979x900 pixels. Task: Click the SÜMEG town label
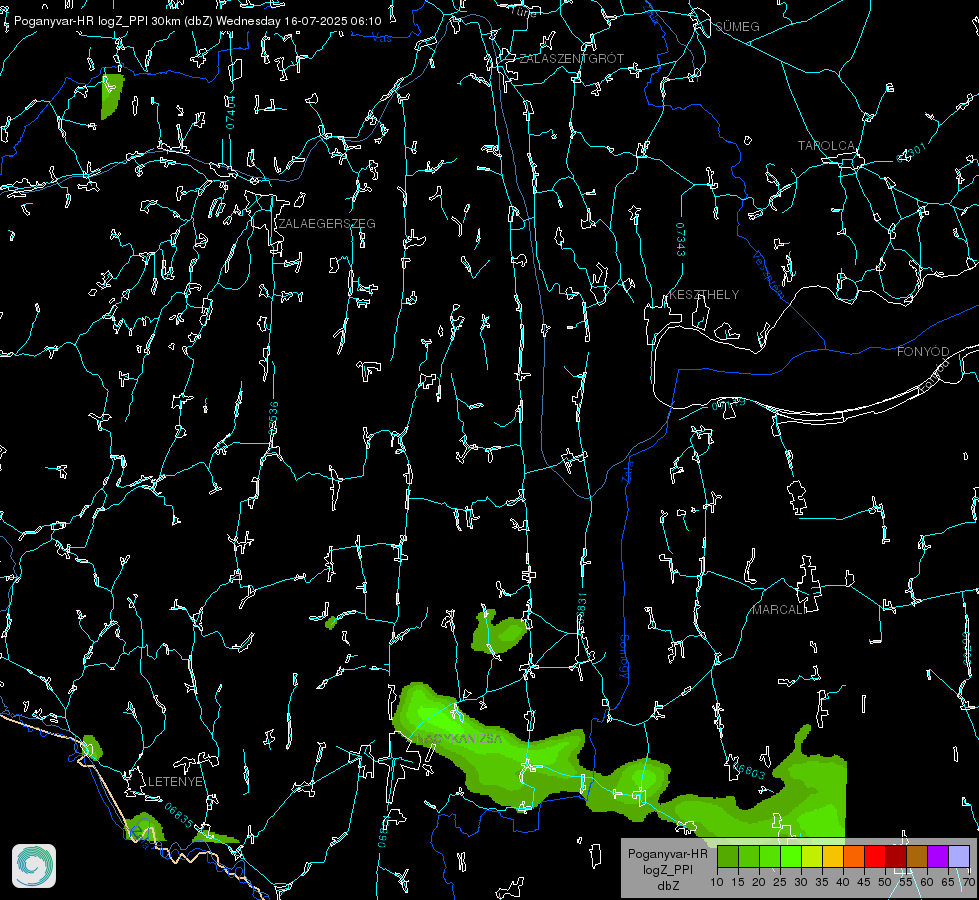click(x=737, y=27)
